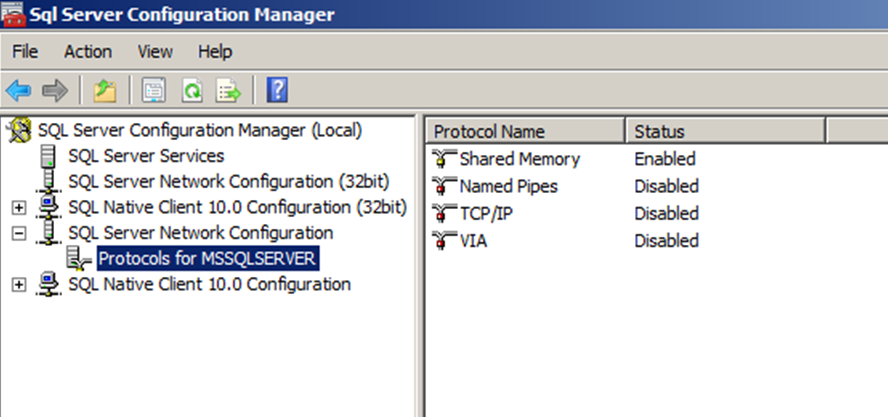Click the TCP/IP protocol icon
The width and height of the screenshot is (888, 417).
pos(443,214)
